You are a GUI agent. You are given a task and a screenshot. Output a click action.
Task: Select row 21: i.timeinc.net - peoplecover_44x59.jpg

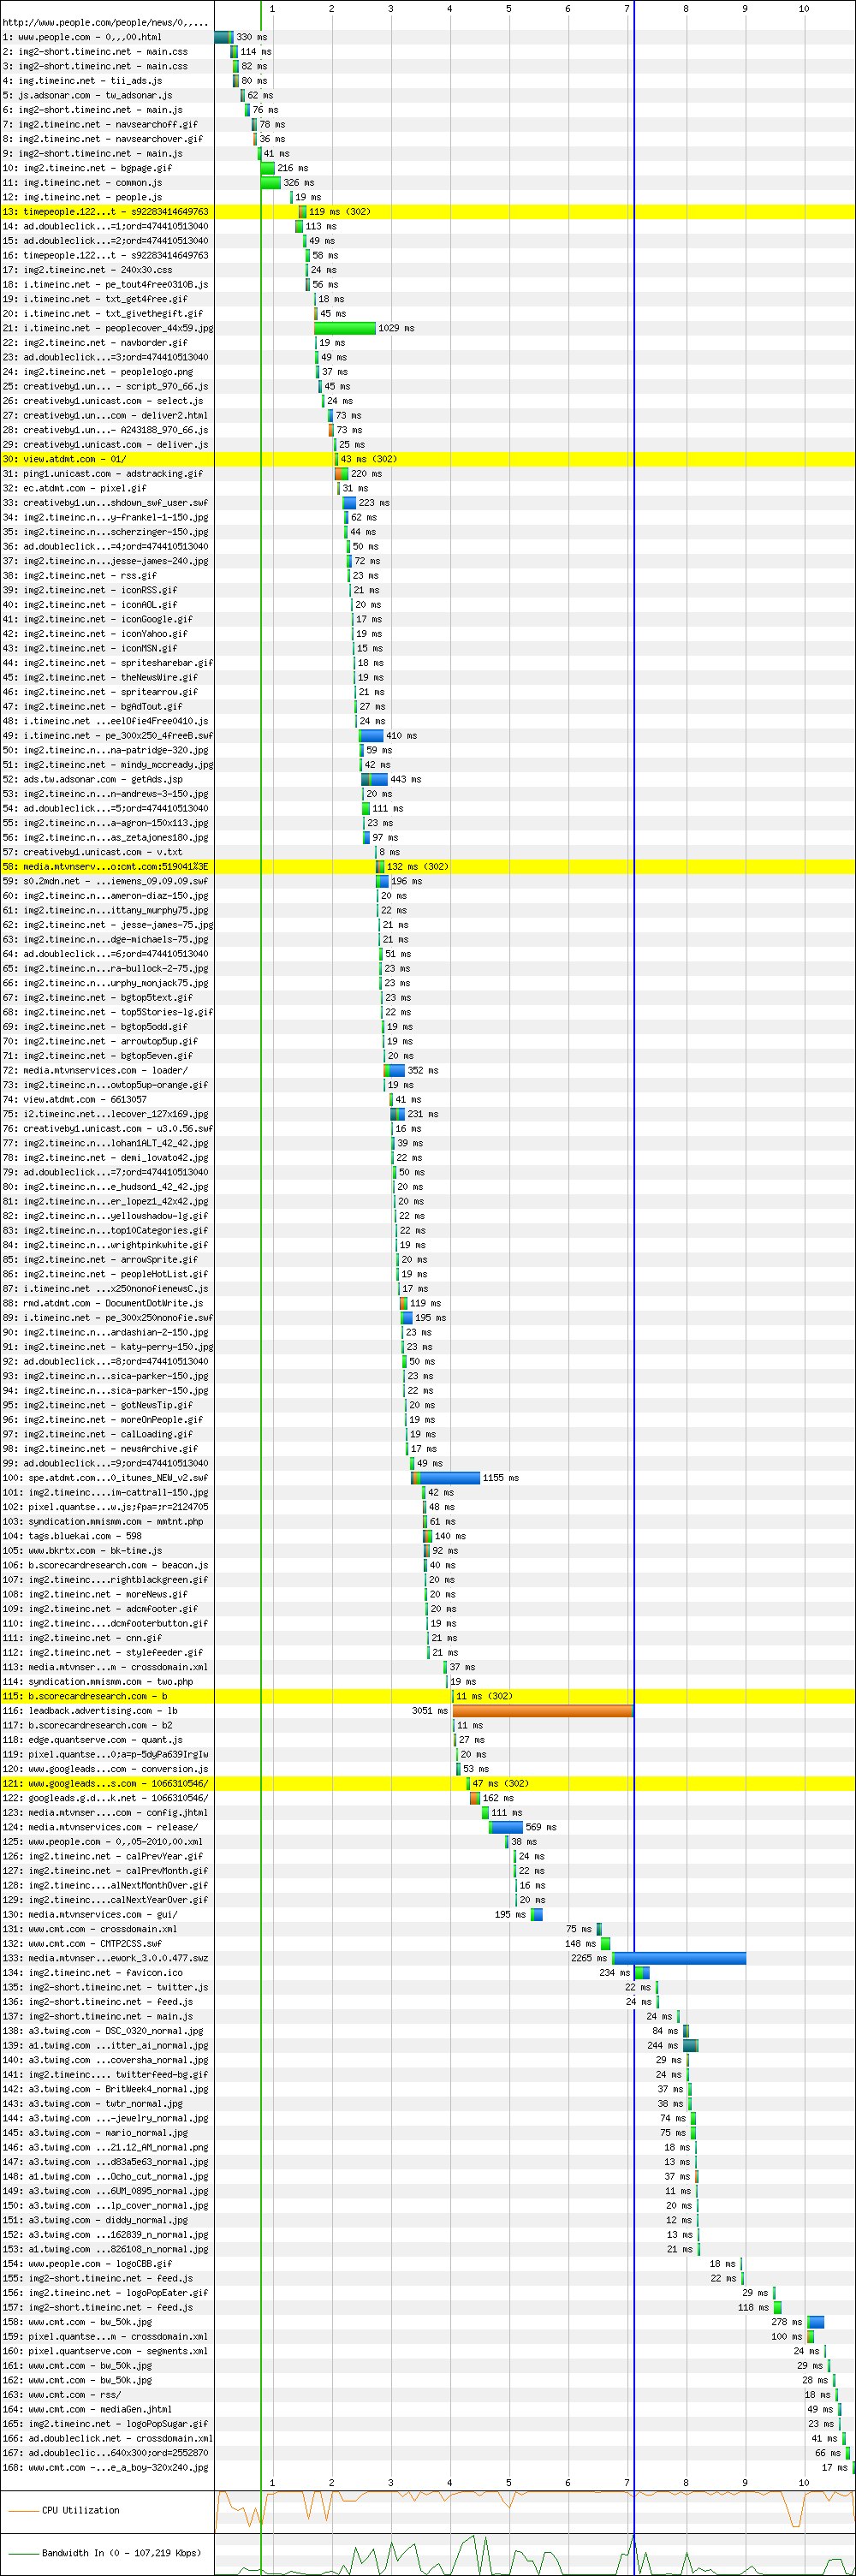click(x=428, y=328)
